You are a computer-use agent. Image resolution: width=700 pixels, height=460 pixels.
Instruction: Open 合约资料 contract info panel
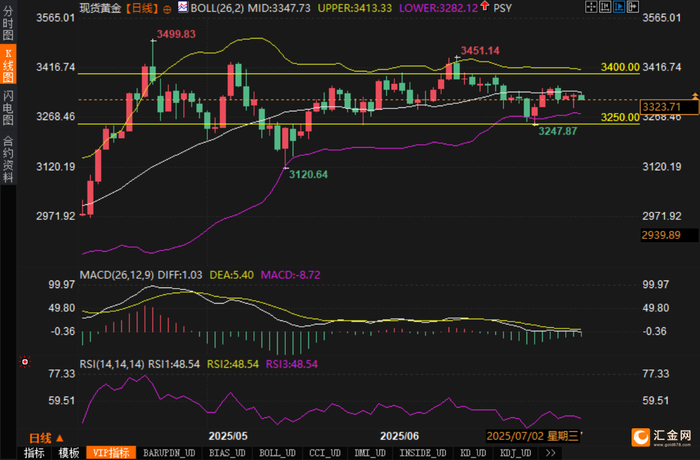pos(8,159)
